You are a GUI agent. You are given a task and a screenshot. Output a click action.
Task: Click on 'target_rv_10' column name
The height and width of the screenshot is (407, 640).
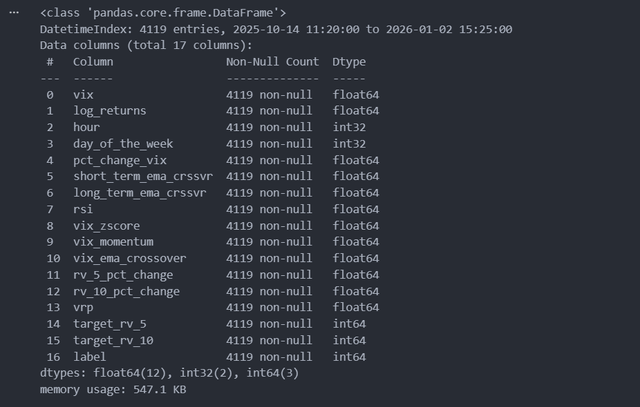112,340
